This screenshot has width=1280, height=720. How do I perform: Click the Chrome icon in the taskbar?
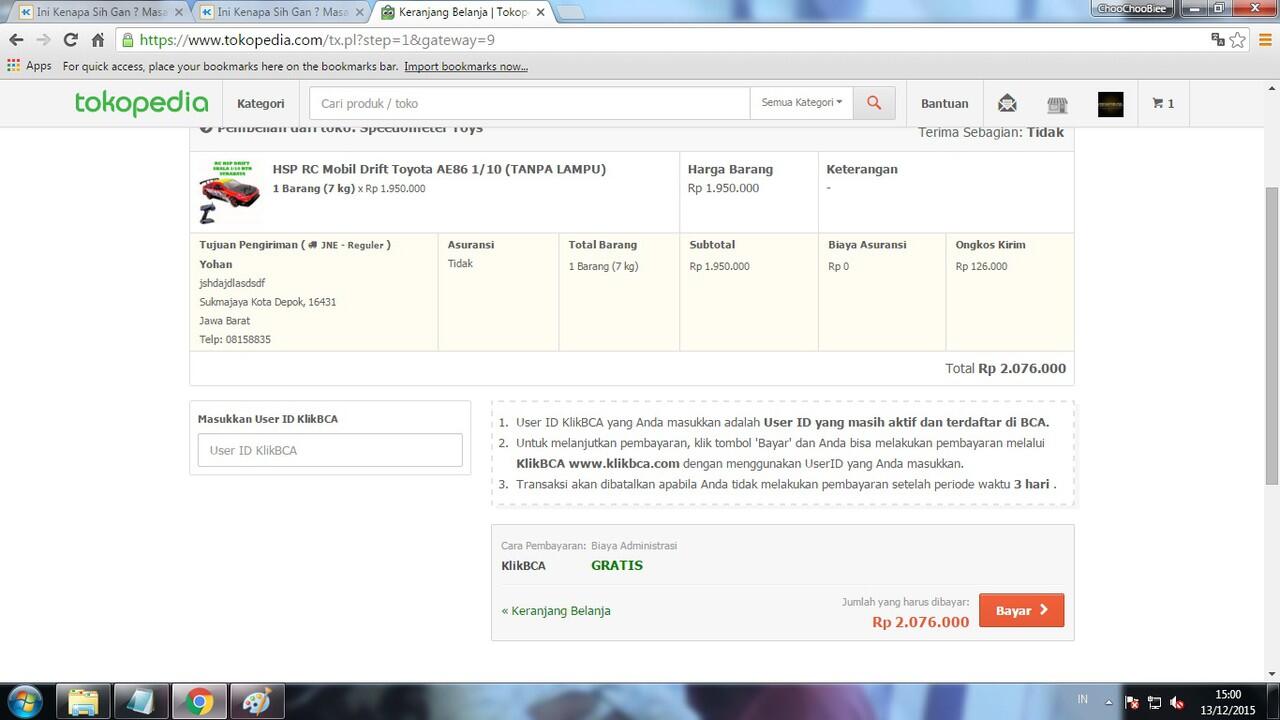point(198,701)
